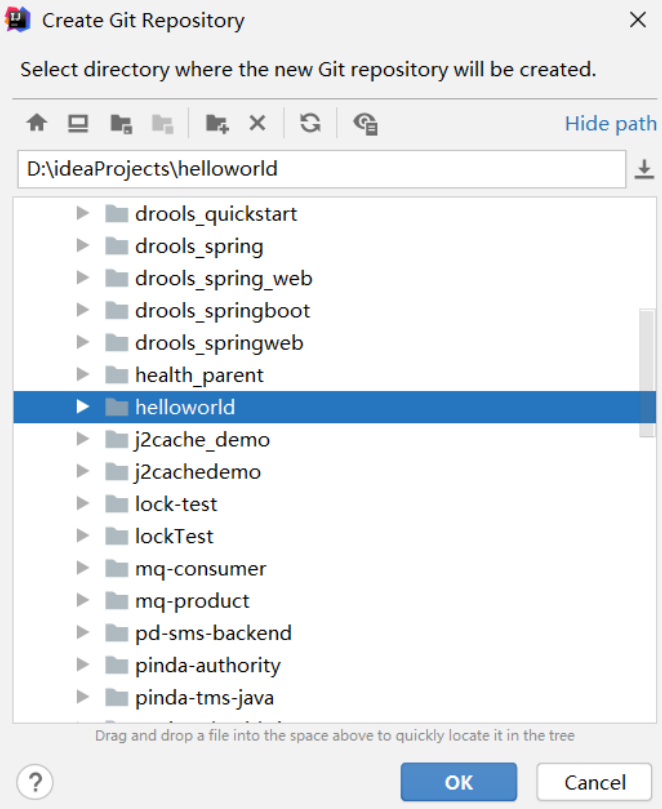The image size is (662, 809).
Task: Expand the helloworld folder
Action: tap(83, 407)
